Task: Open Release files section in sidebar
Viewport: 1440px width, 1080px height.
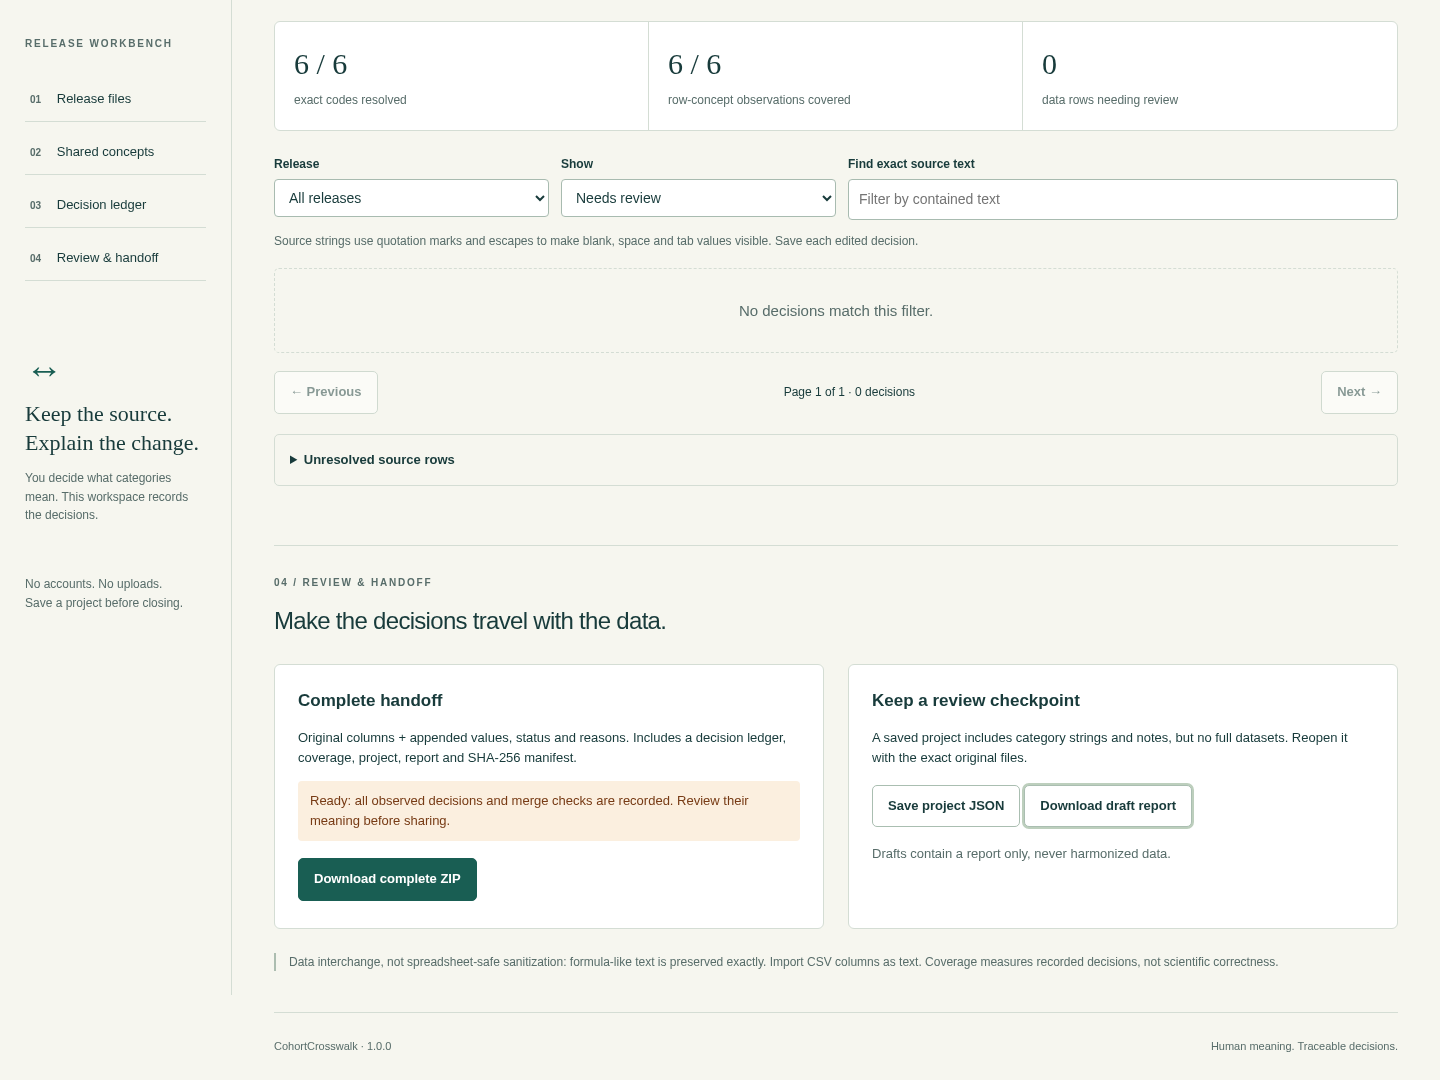Action: click(115, 99)
